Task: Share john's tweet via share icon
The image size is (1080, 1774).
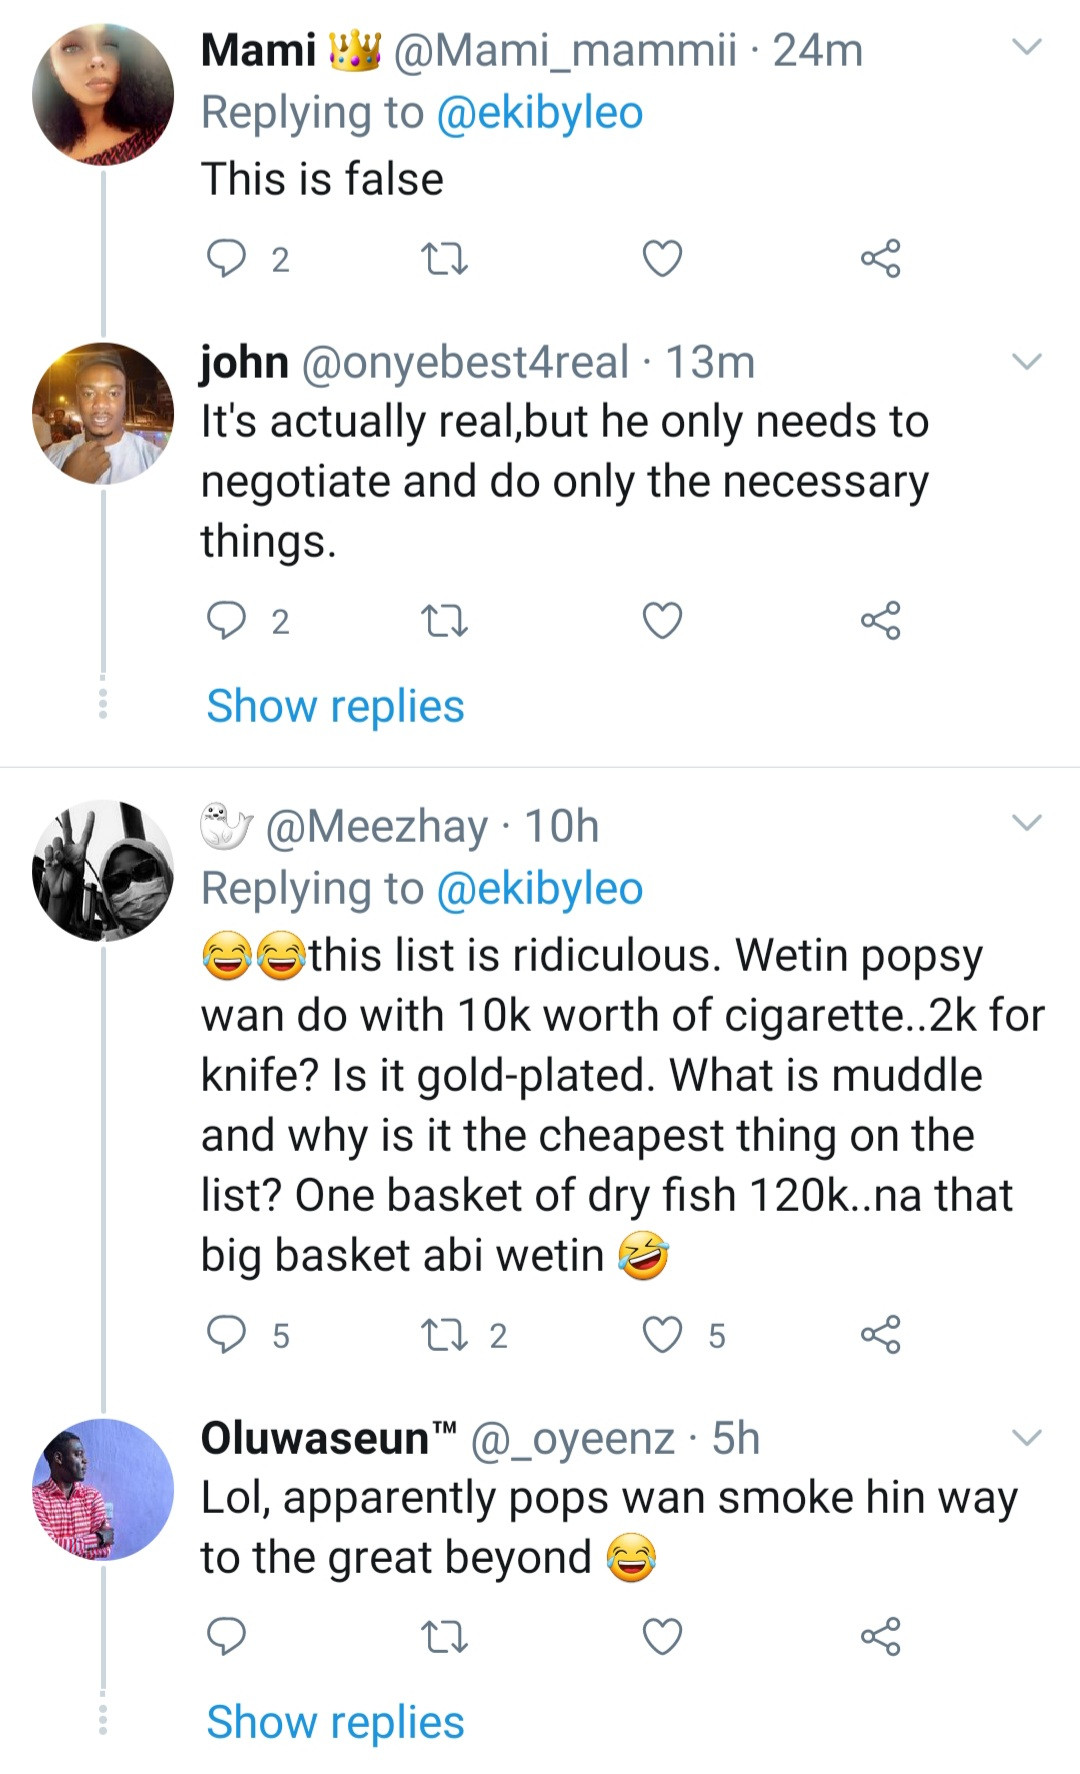Action: (880, 621)
